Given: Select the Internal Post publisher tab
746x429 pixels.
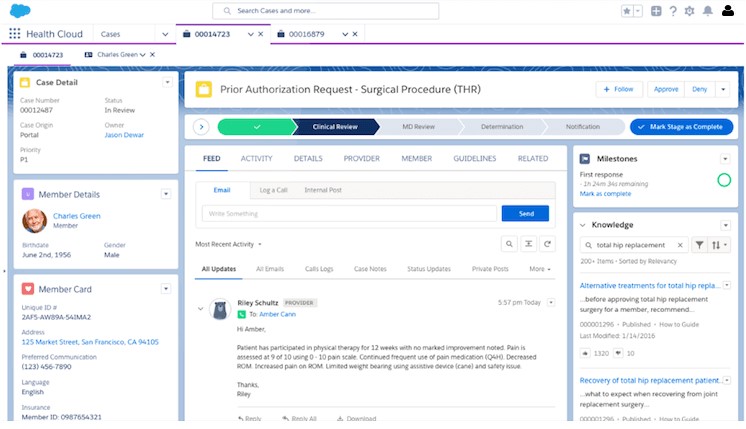Looking at the screenshot, I should [323, 190].
